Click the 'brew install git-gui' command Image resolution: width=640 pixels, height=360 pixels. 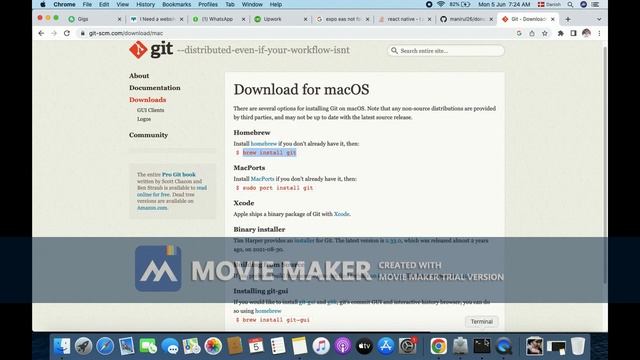point(276,320)
